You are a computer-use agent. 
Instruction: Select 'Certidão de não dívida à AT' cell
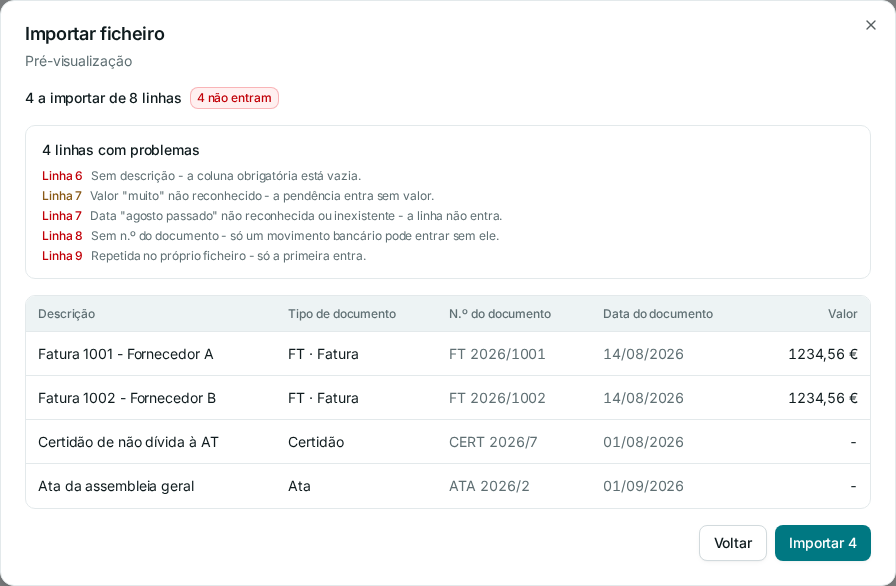tap(128, 442)
